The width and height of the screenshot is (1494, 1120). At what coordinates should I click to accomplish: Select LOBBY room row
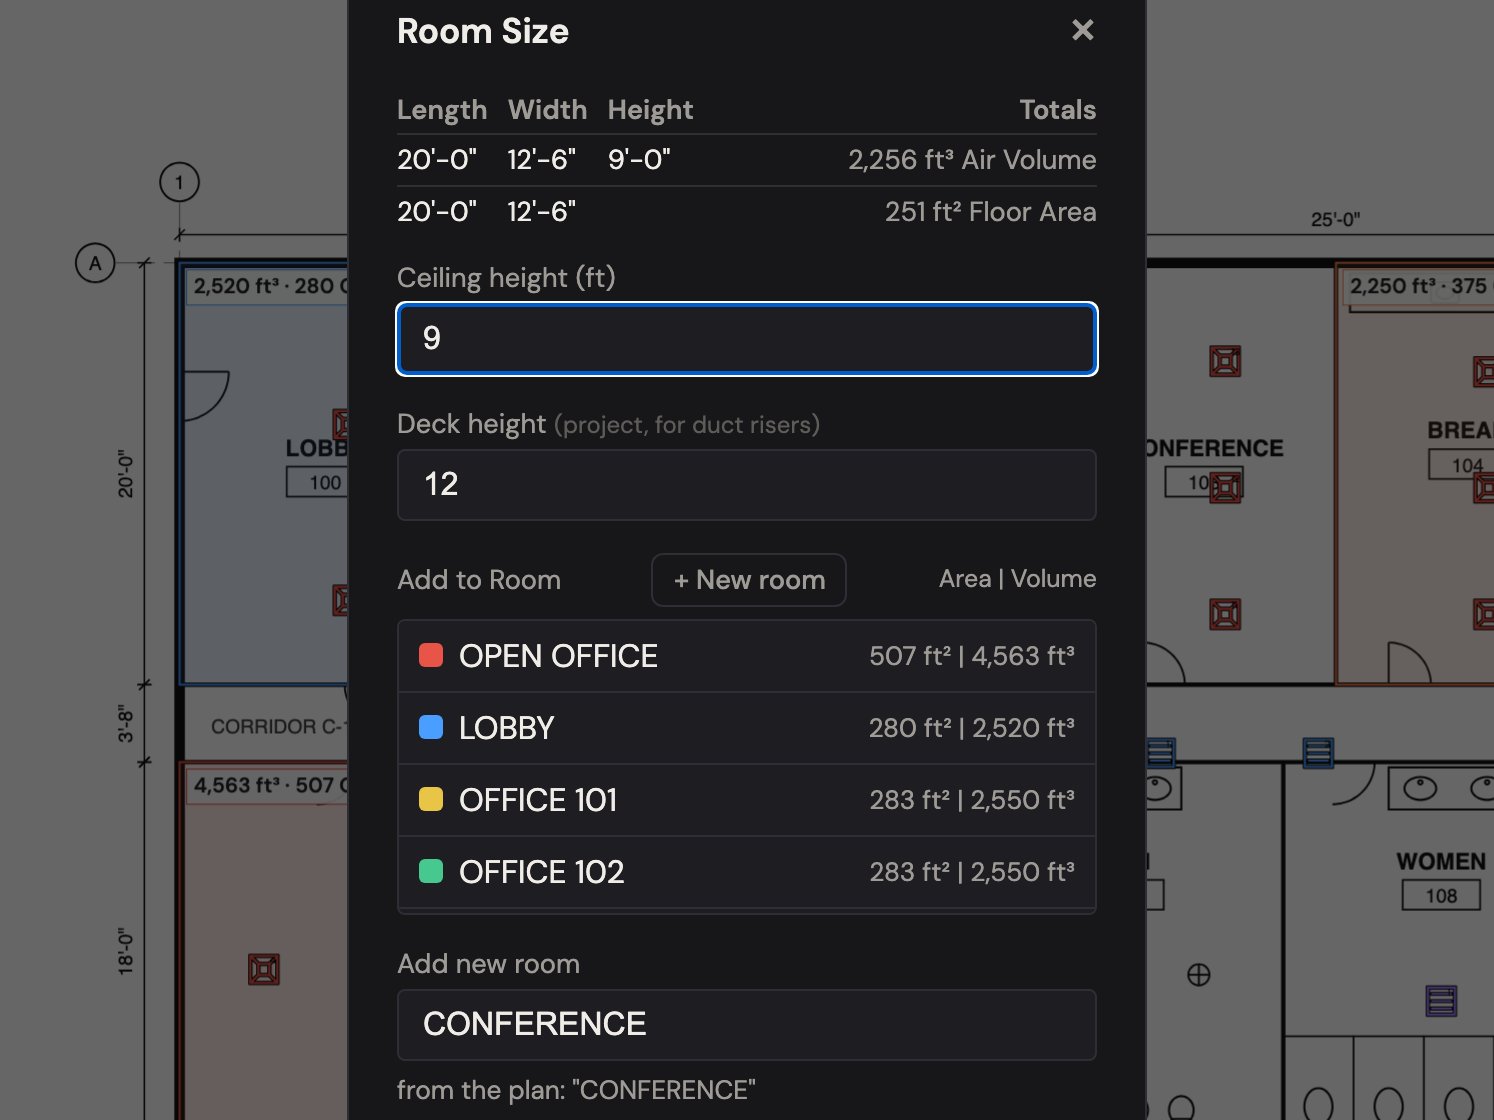747,728
